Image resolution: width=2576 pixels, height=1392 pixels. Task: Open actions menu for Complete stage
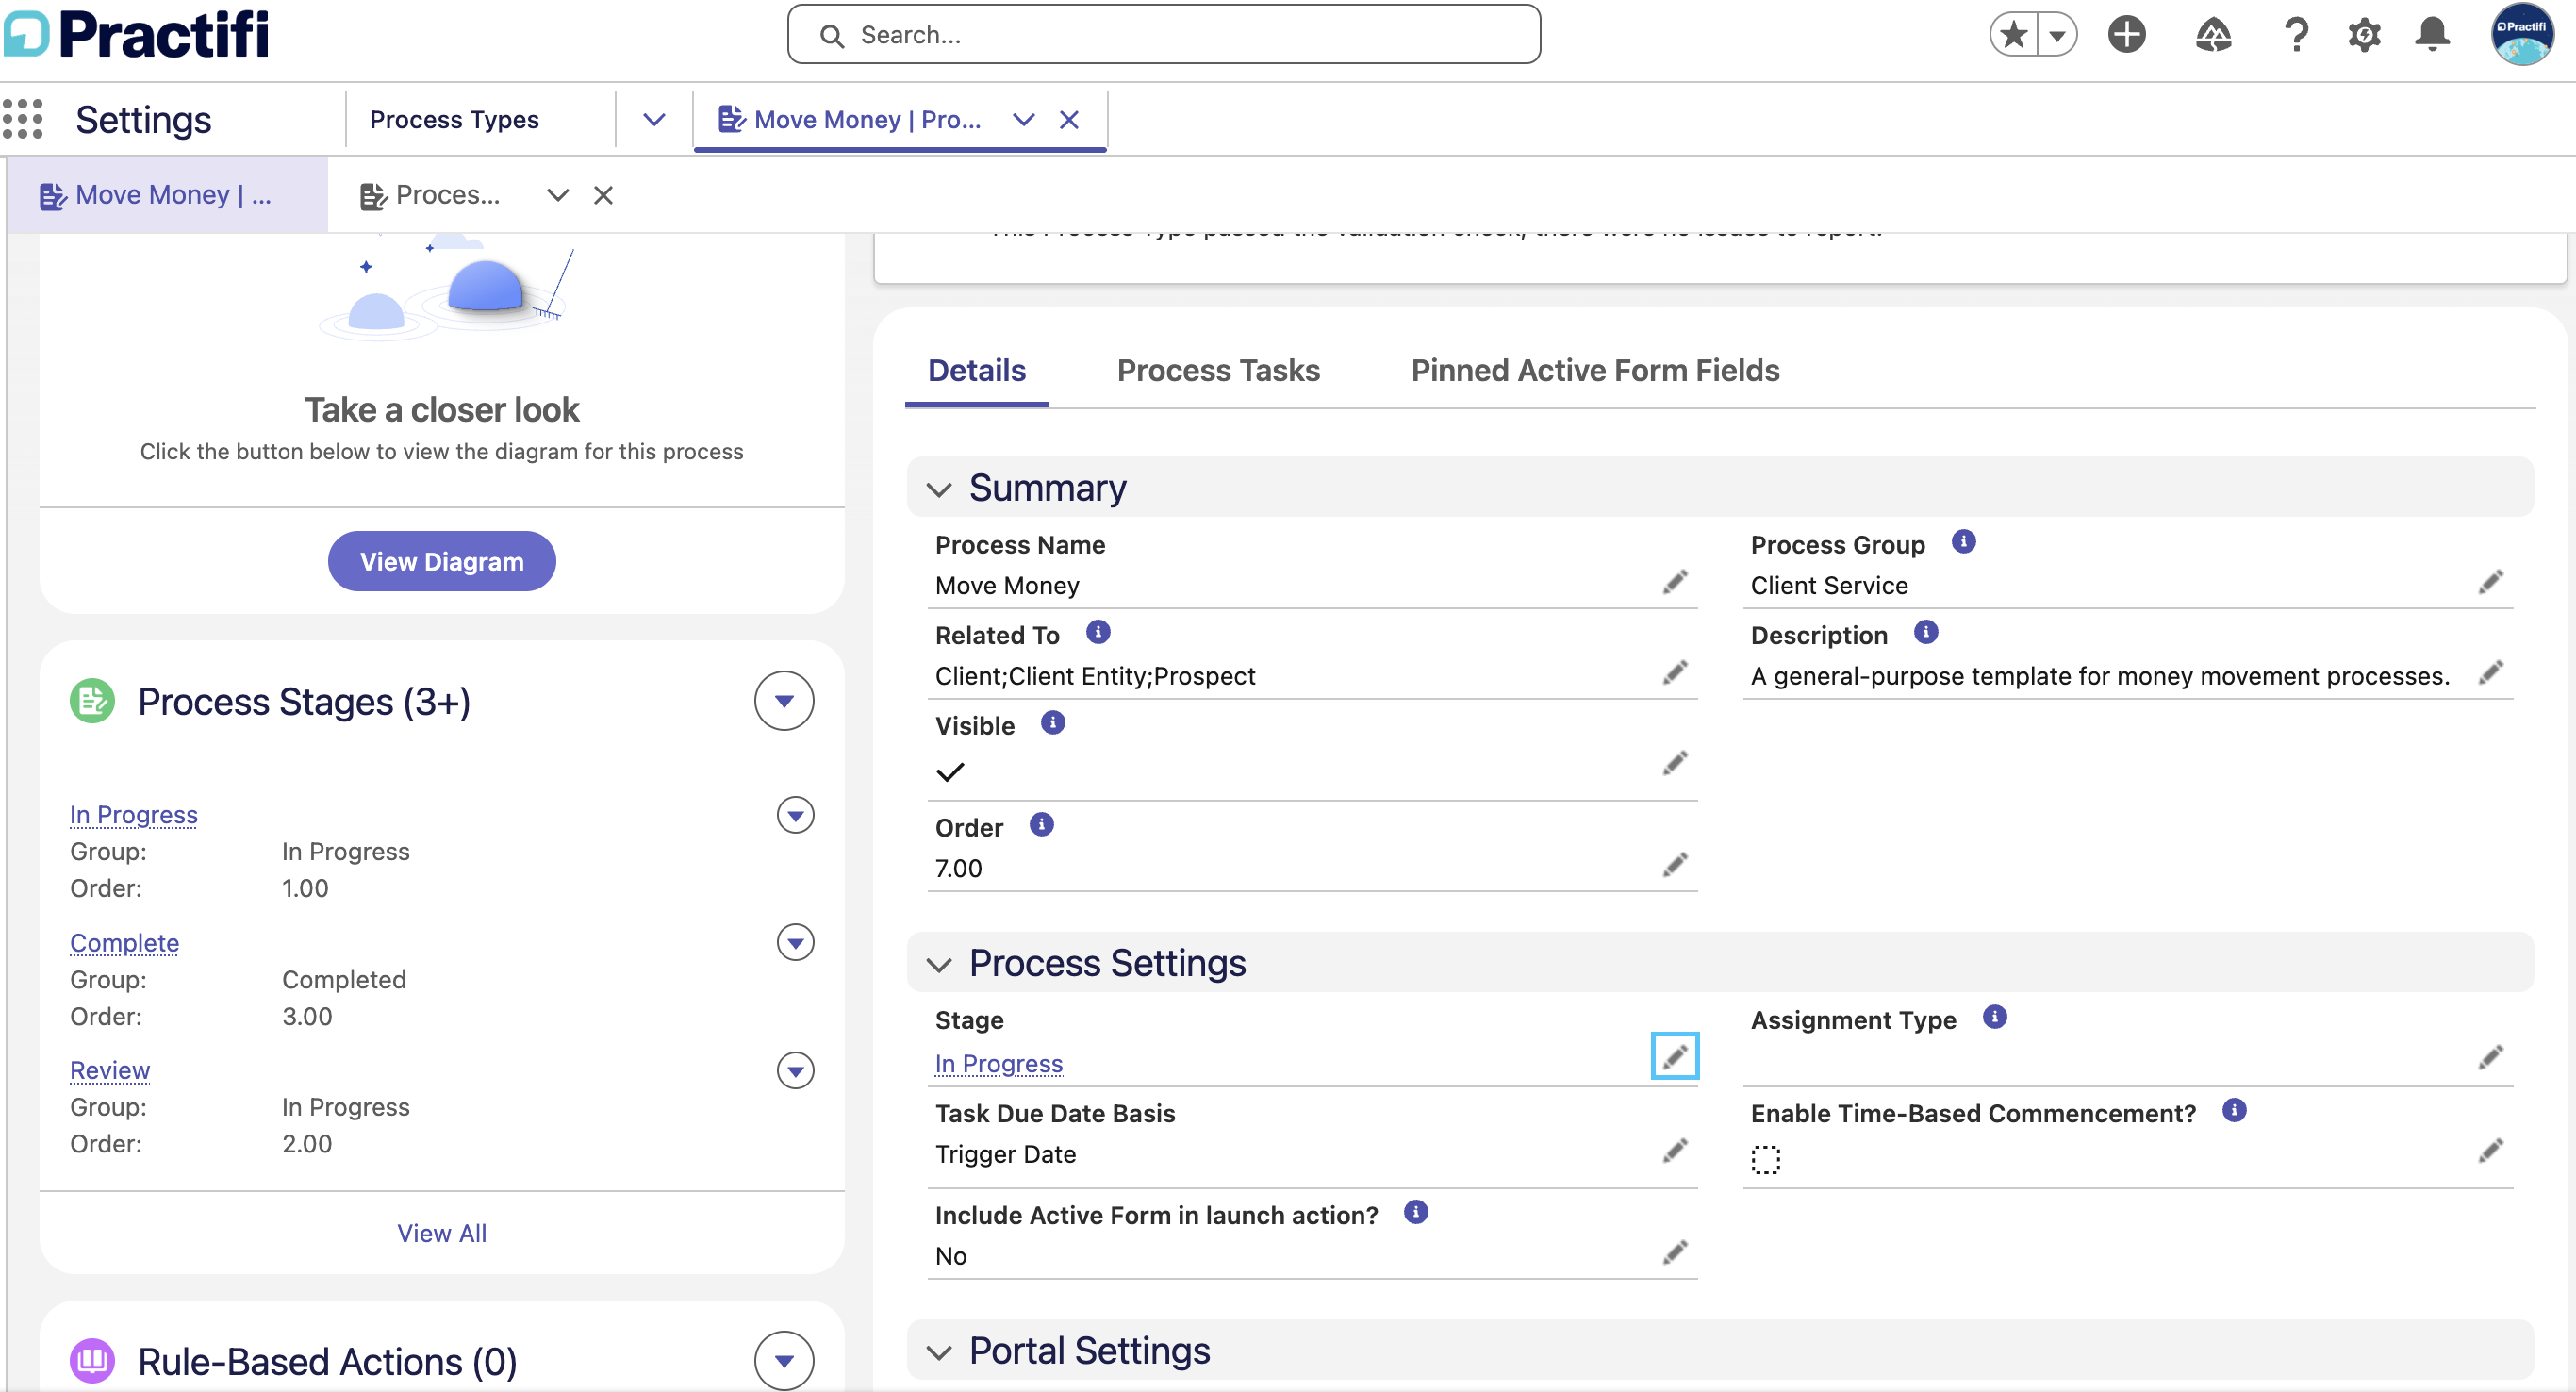pos(795,943)
